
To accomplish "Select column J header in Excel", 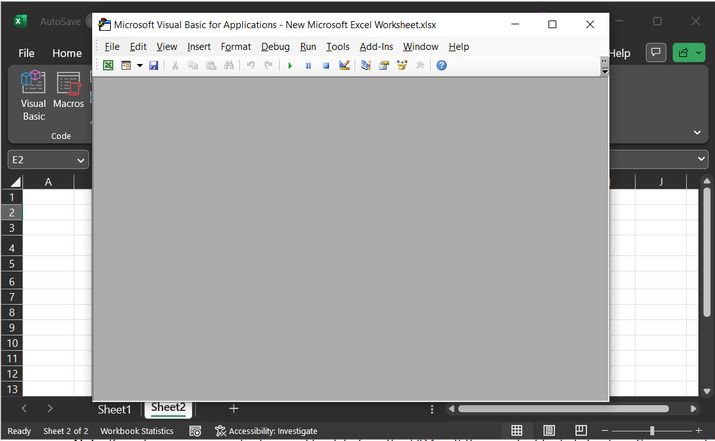I will point(661,182).
